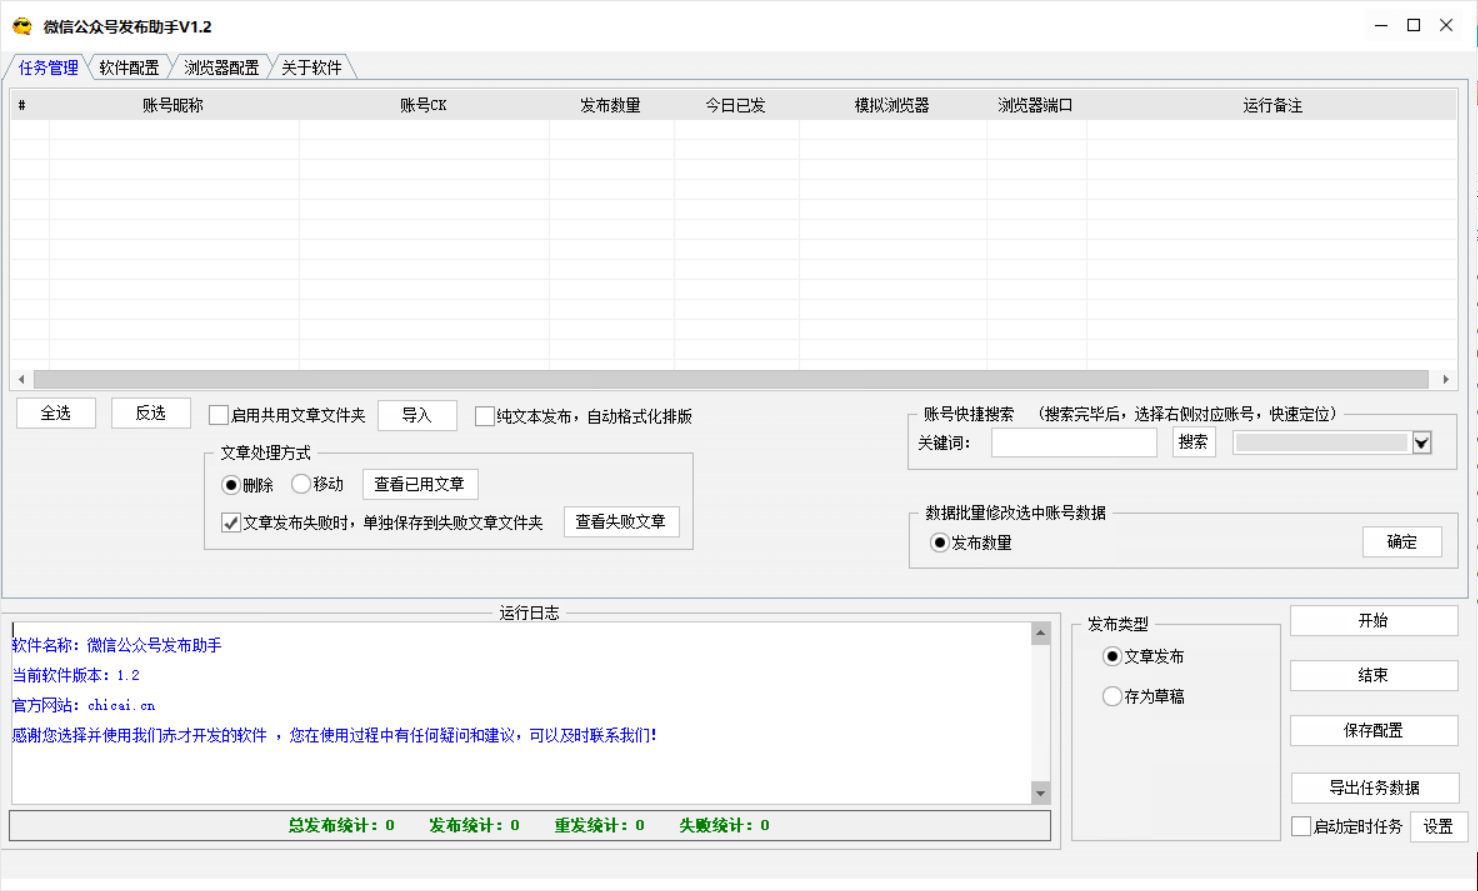Enable the 启用共用文章文件夹 checkbox
Image resolution: width=1478 pixels, height=891 pixels.
[x=218, y=415]
